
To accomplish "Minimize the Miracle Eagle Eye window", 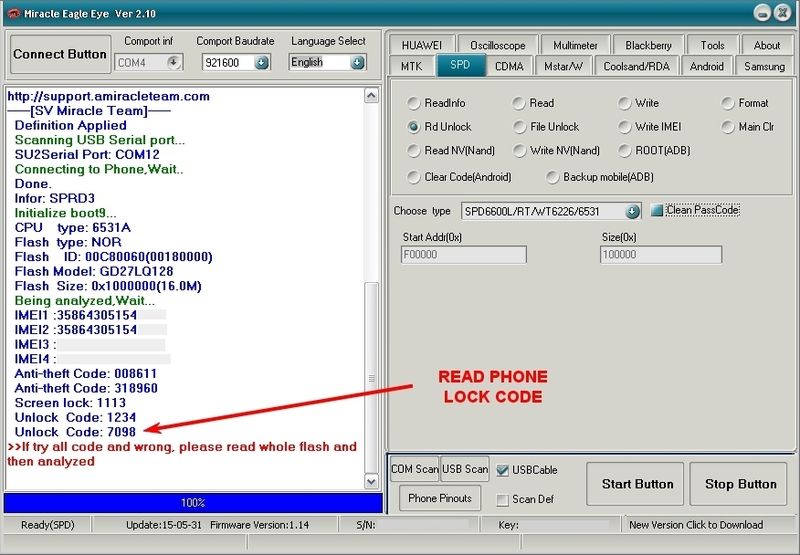I will pos(762,13).
